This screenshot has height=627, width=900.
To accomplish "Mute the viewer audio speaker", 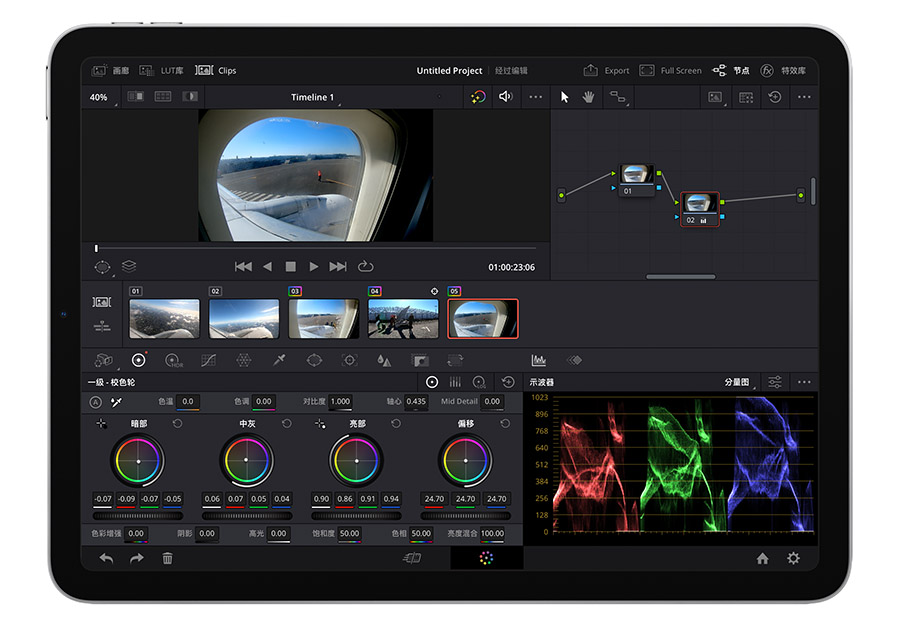I will [505, 96].
